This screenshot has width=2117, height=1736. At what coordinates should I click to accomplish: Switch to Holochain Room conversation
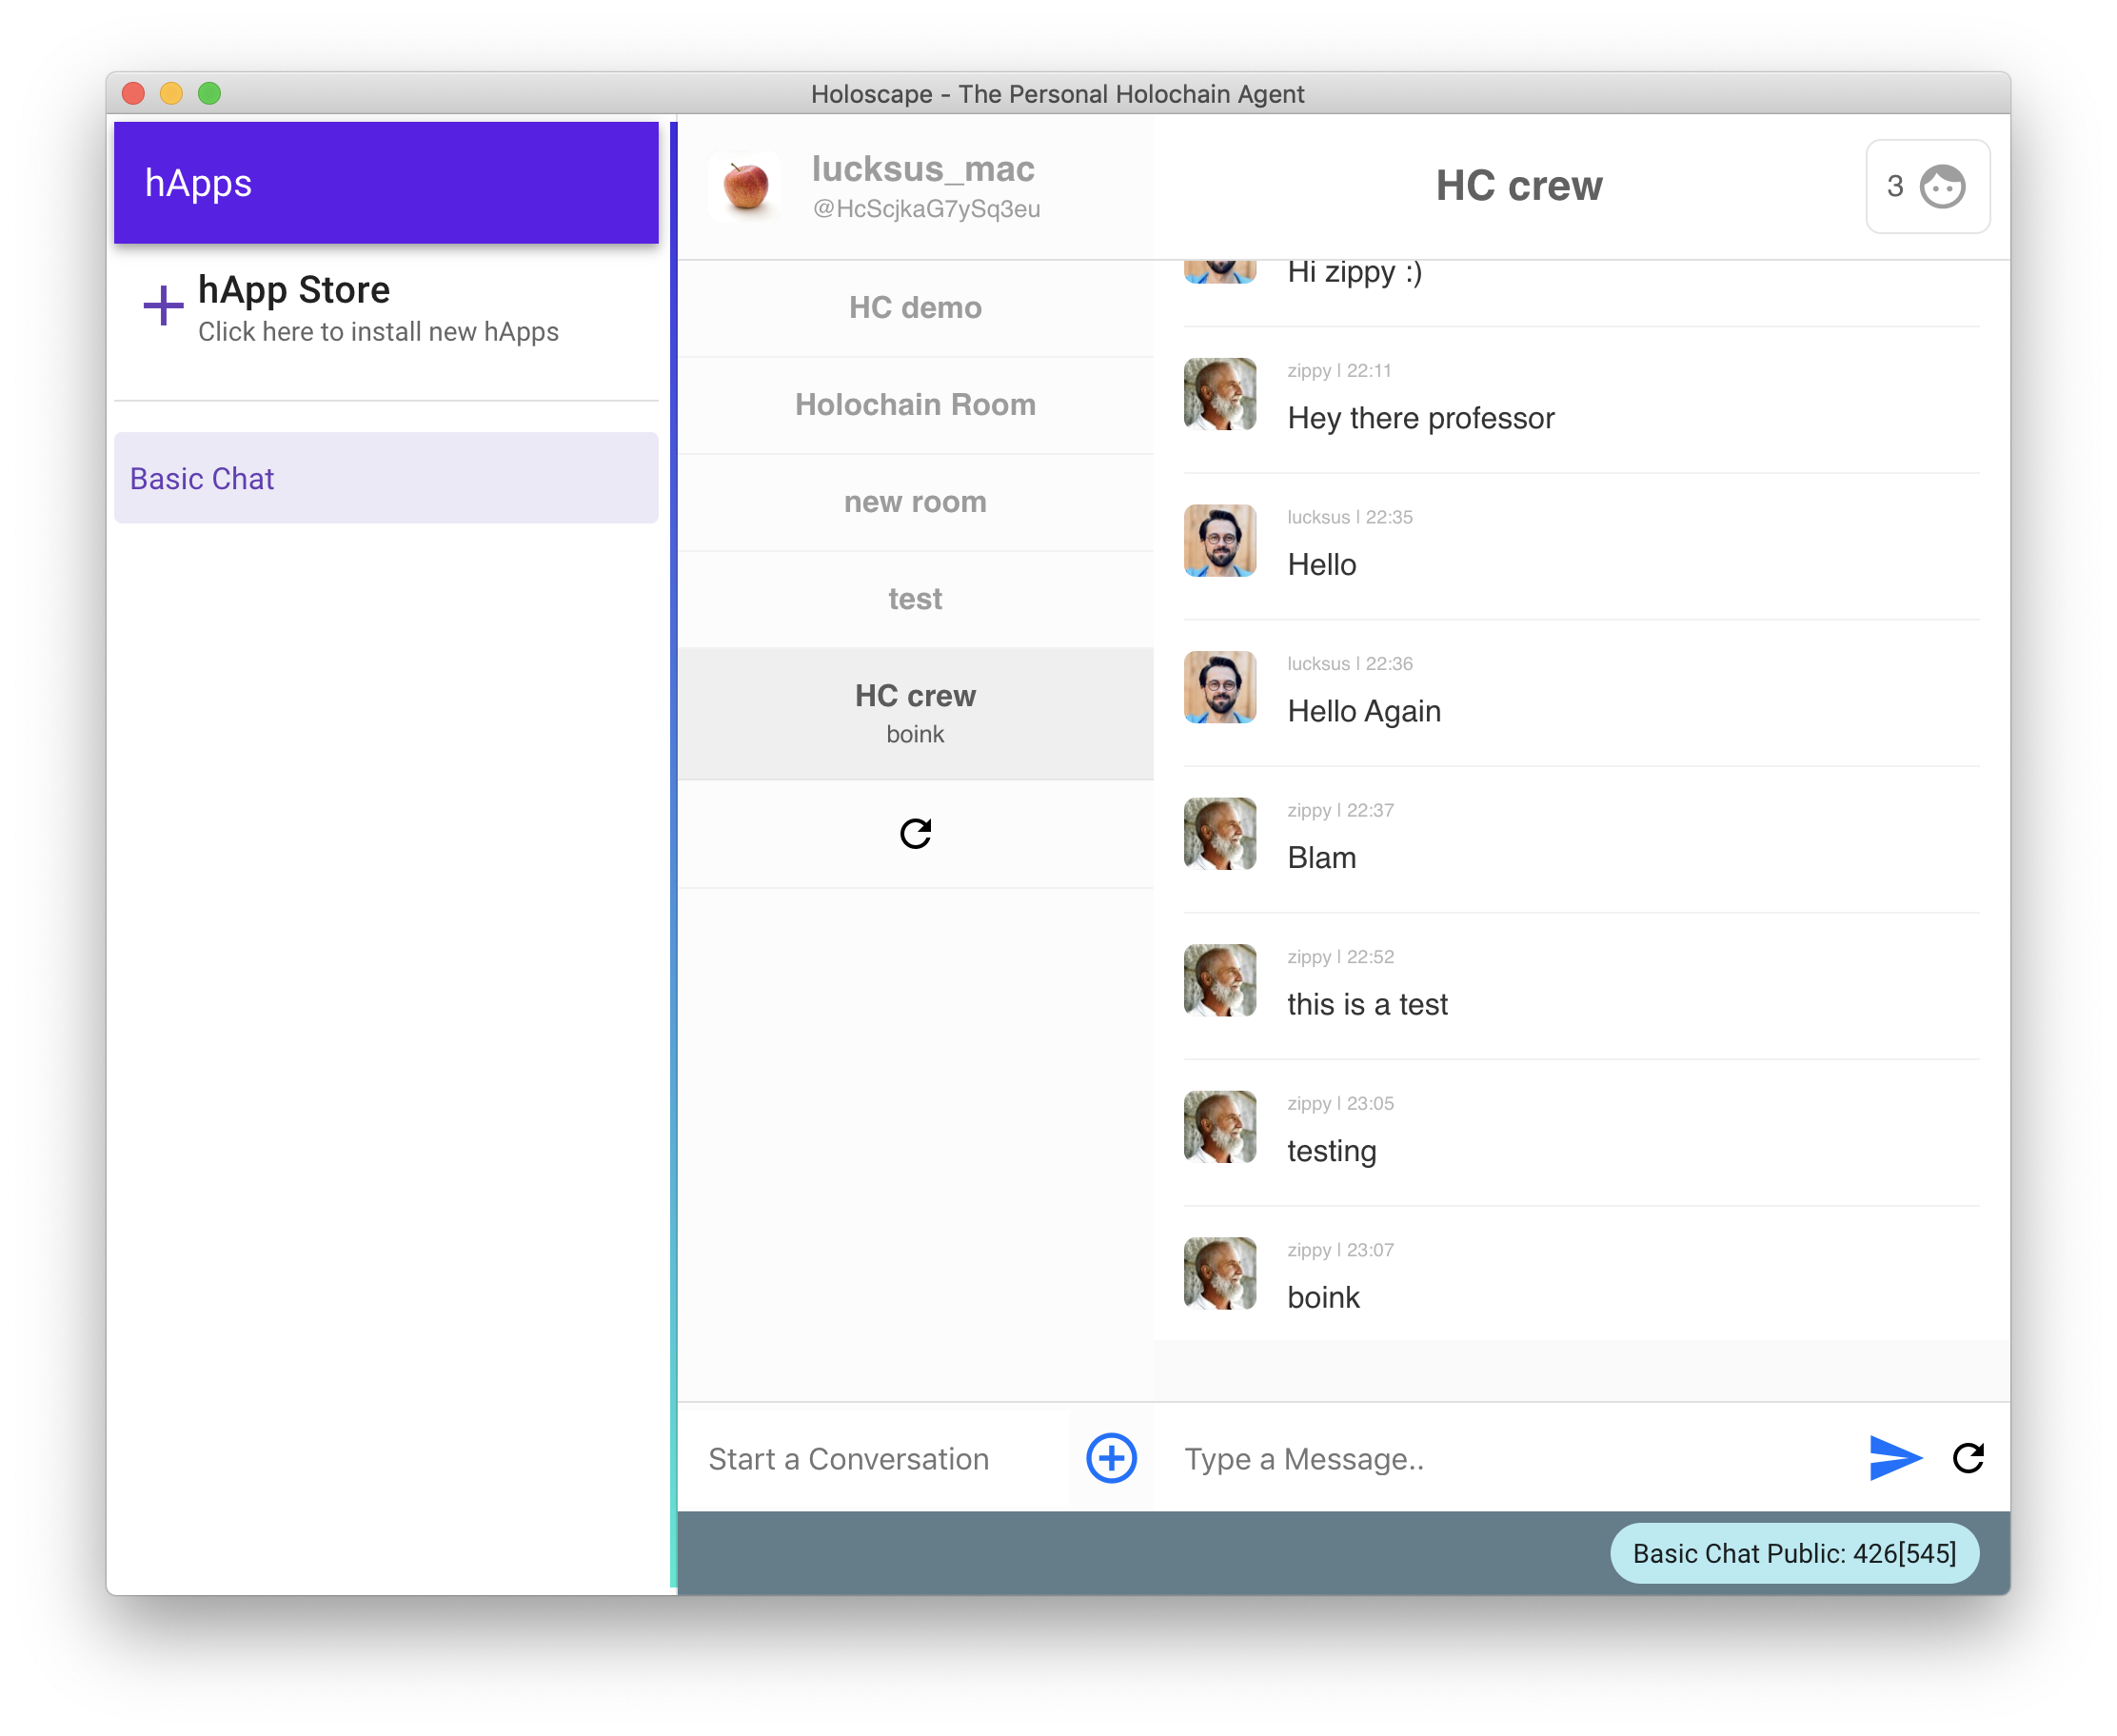click(915, 404)
